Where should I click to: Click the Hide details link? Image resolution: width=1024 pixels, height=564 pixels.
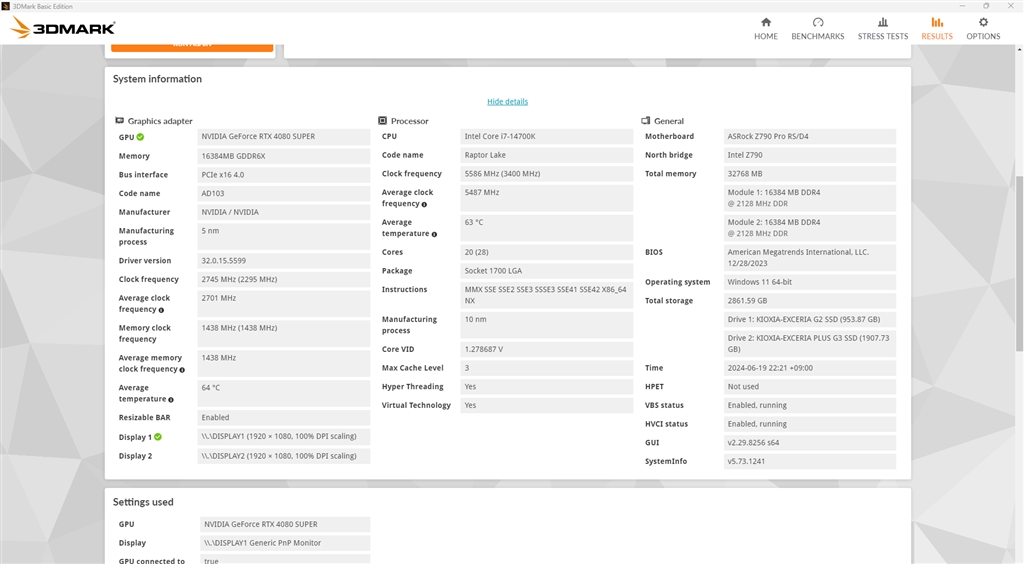point(507,102)
